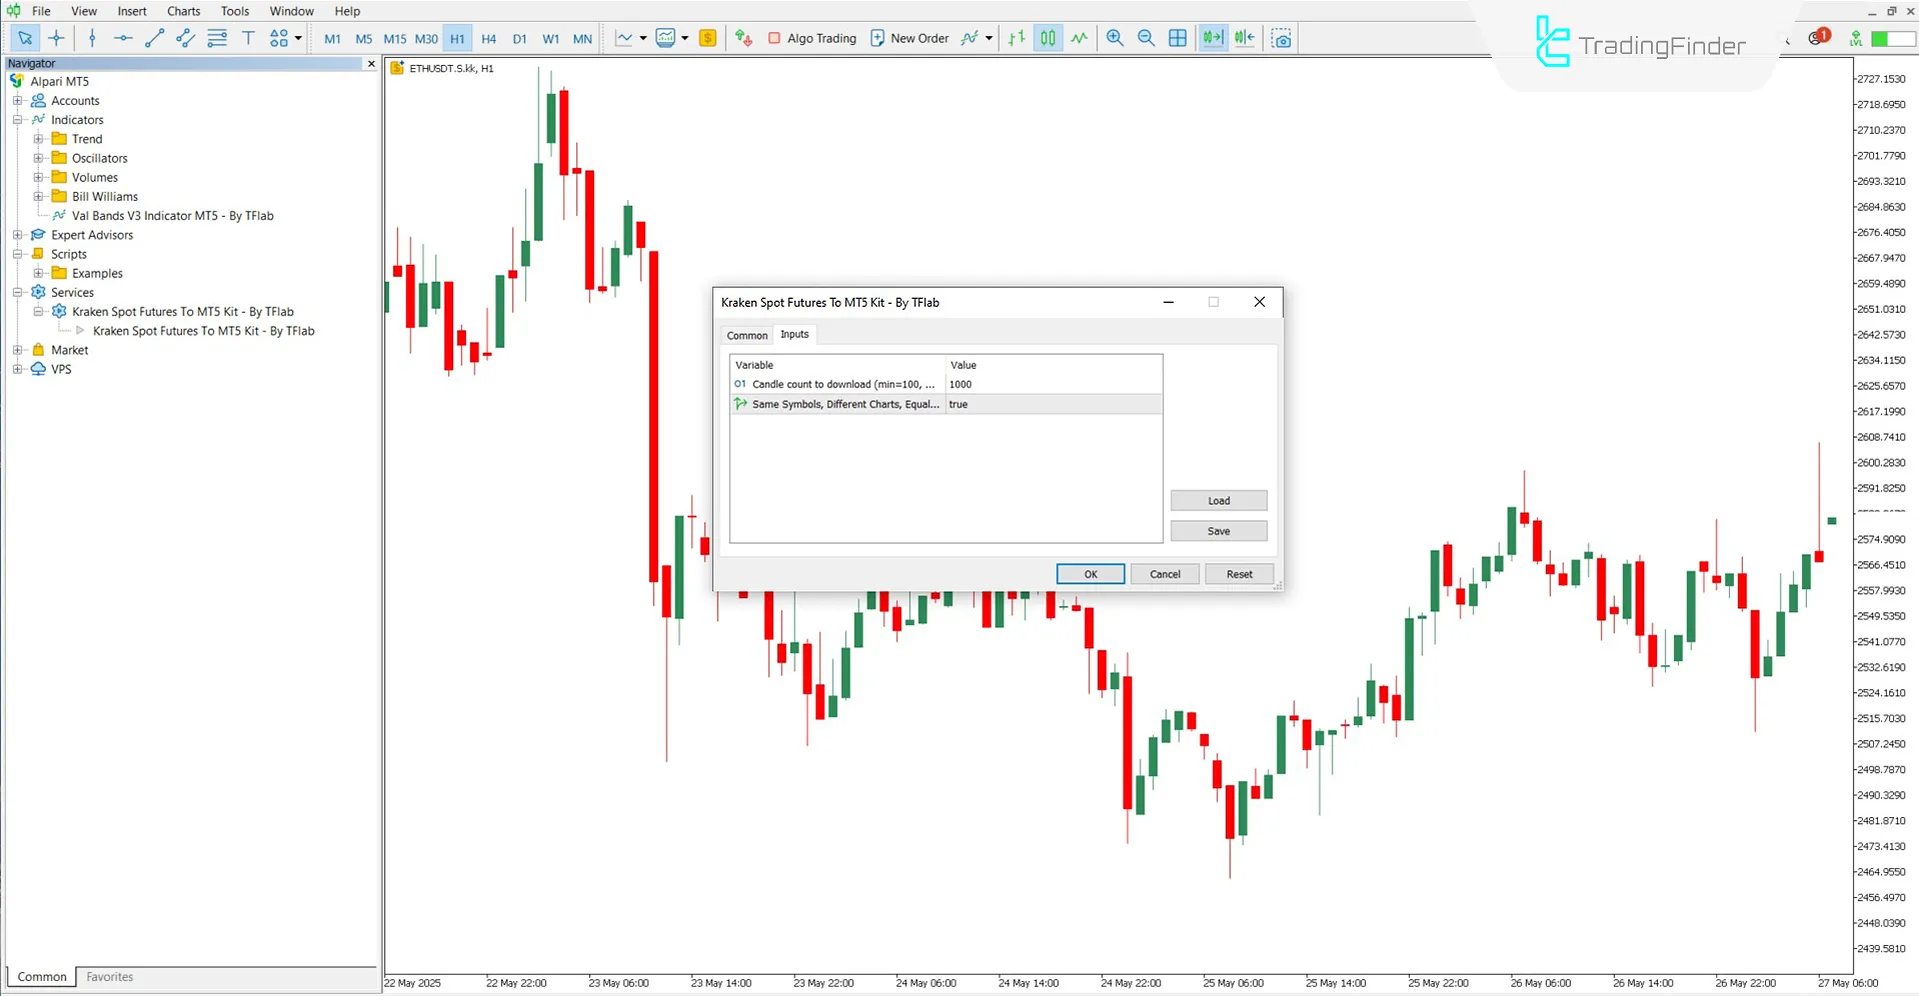Expand the Indicators folder in Navigator
Viewport: 1919px width, 996px height.
coord(17,119)
